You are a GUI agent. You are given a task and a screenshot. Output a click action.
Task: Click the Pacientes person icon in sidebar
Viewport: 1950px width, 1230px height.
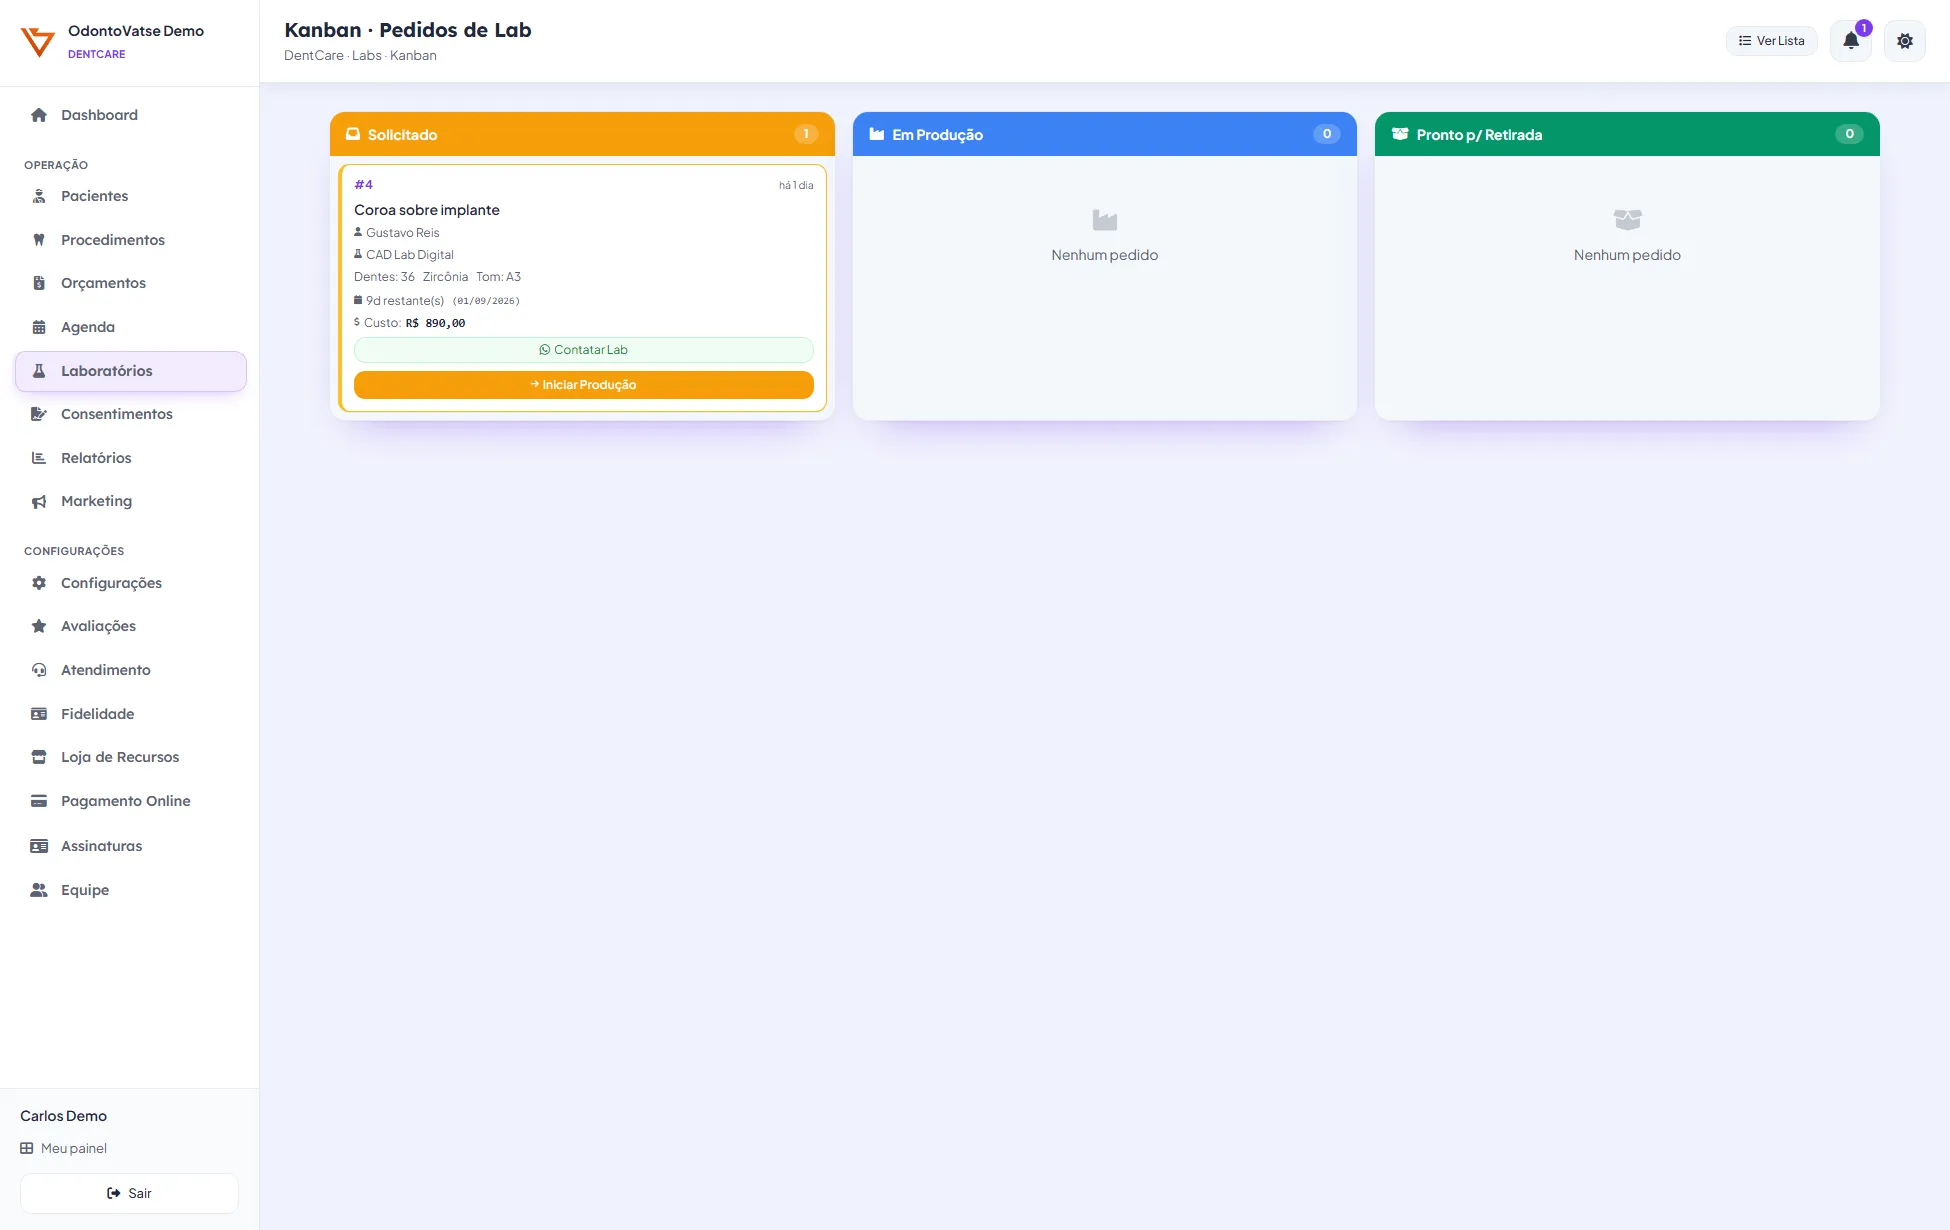(x=39, y=196)
